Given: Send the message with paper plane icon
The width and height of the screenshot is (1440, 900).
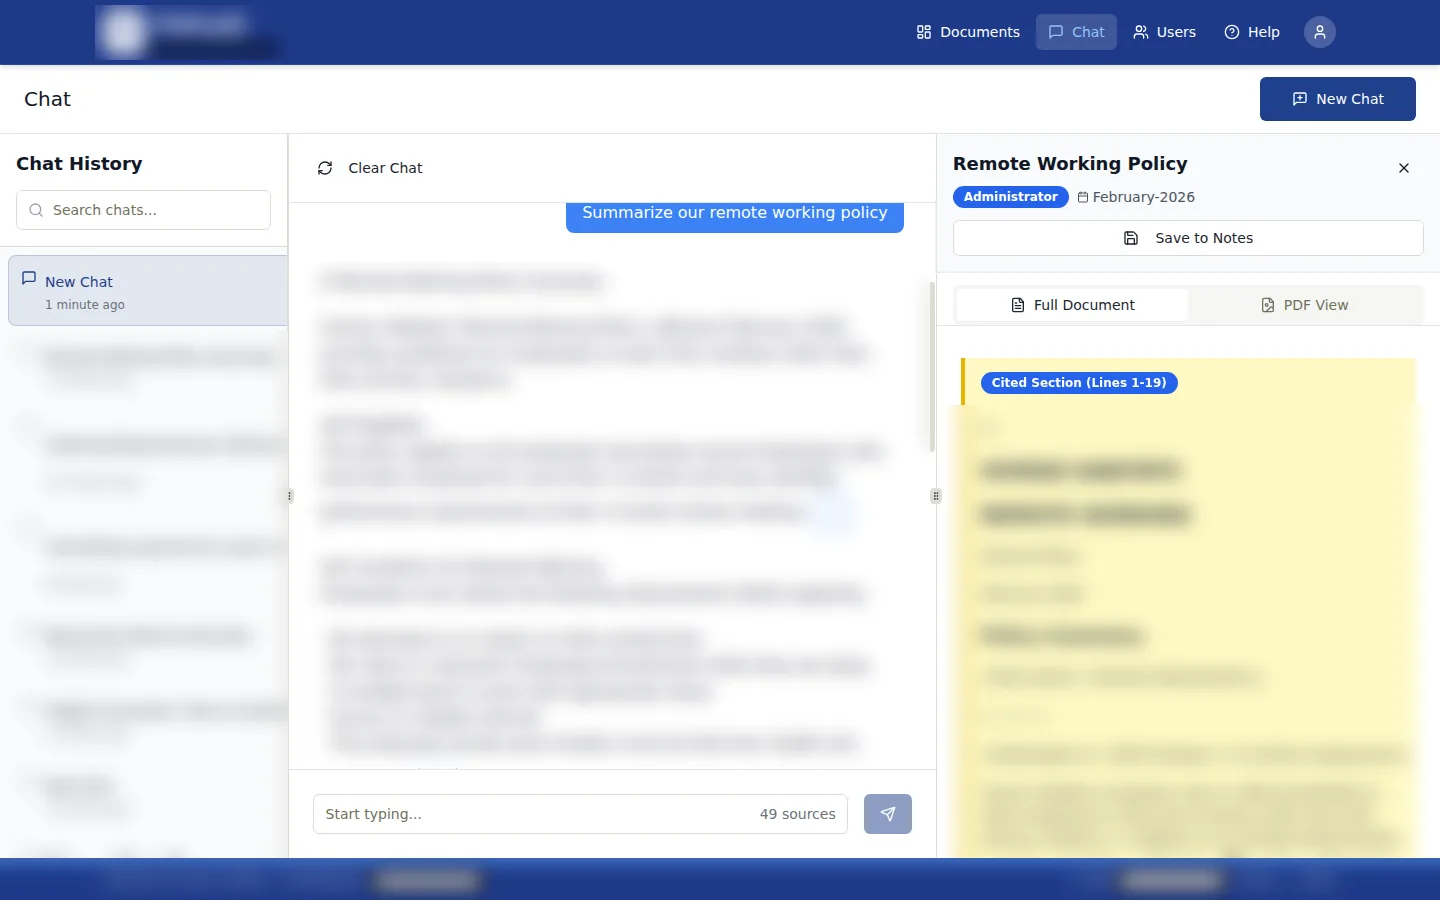Looking at the screenshot, I should 888,814.
